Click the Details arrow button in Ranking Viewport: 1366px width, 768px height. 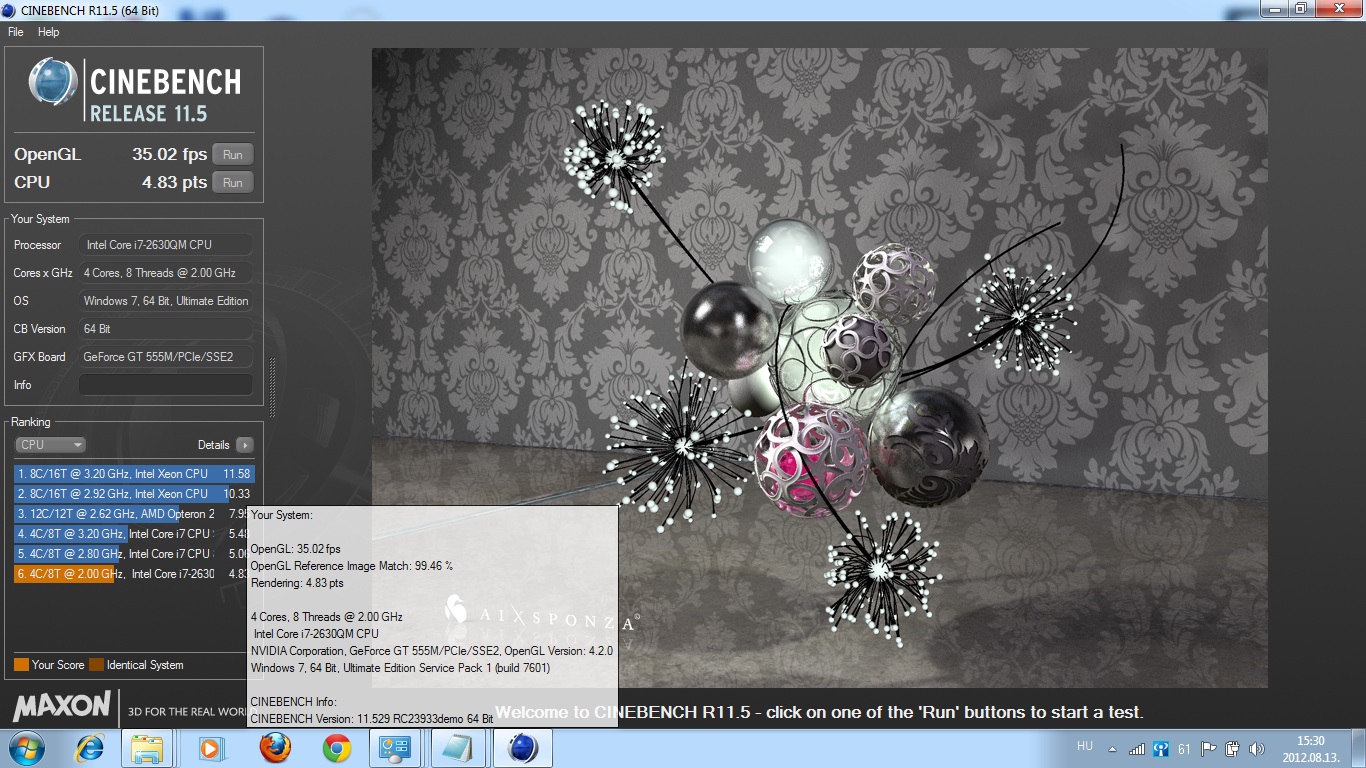(x=244, y=445)
